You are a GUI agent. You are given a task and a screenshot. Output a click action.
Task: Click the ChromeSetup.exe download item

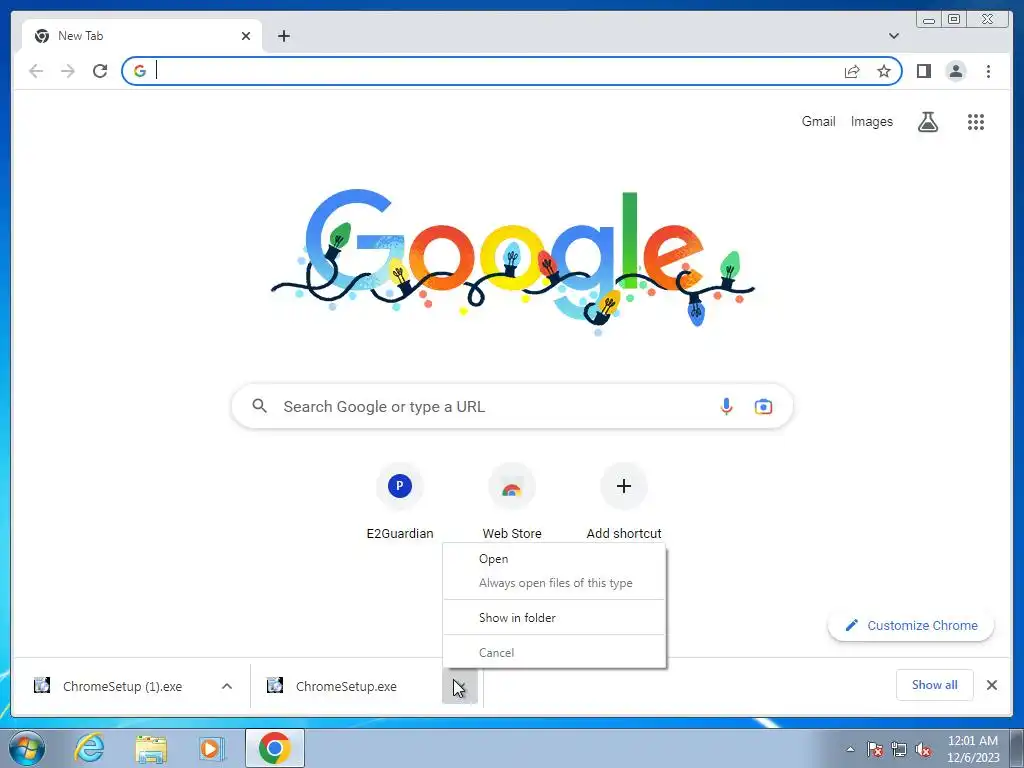point(346,686)
